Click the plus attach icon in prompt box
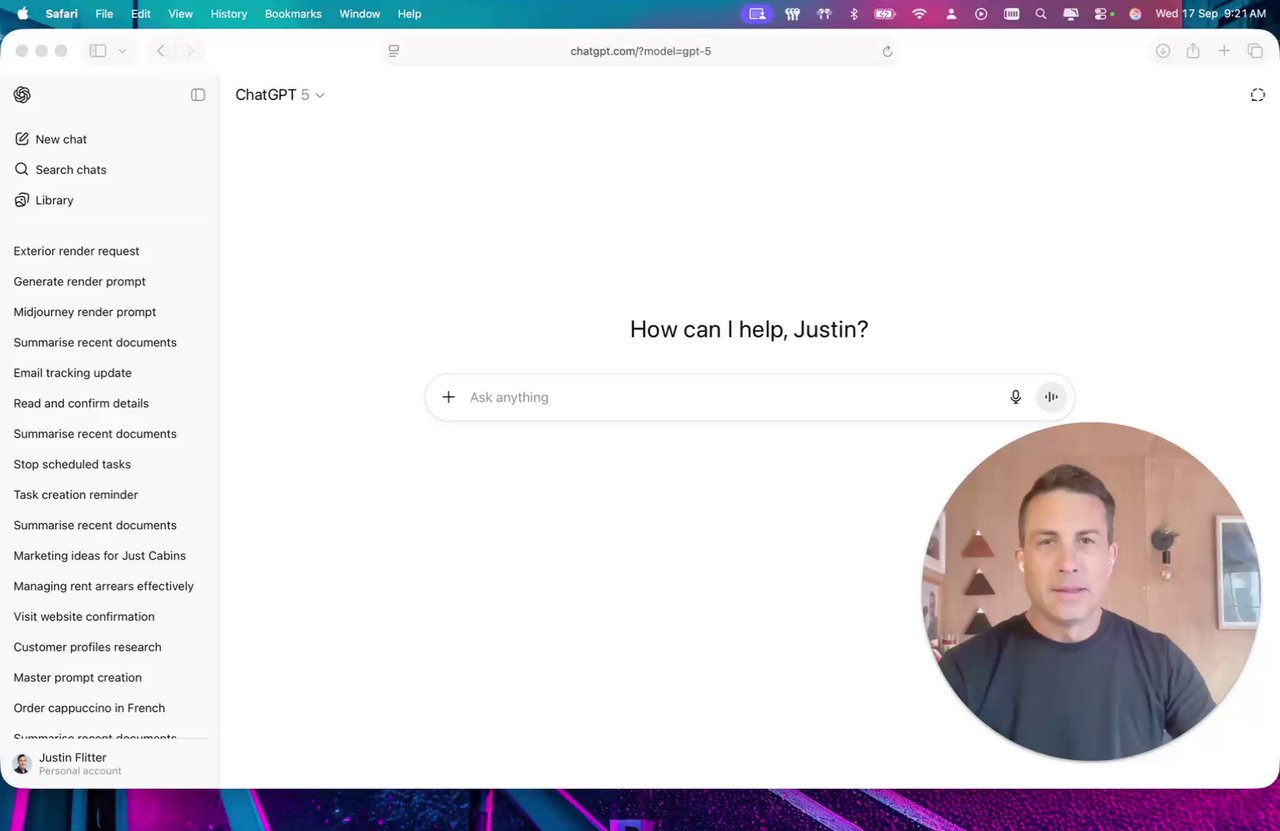This screenshot has width=1280, height=831. coord(448,397)
